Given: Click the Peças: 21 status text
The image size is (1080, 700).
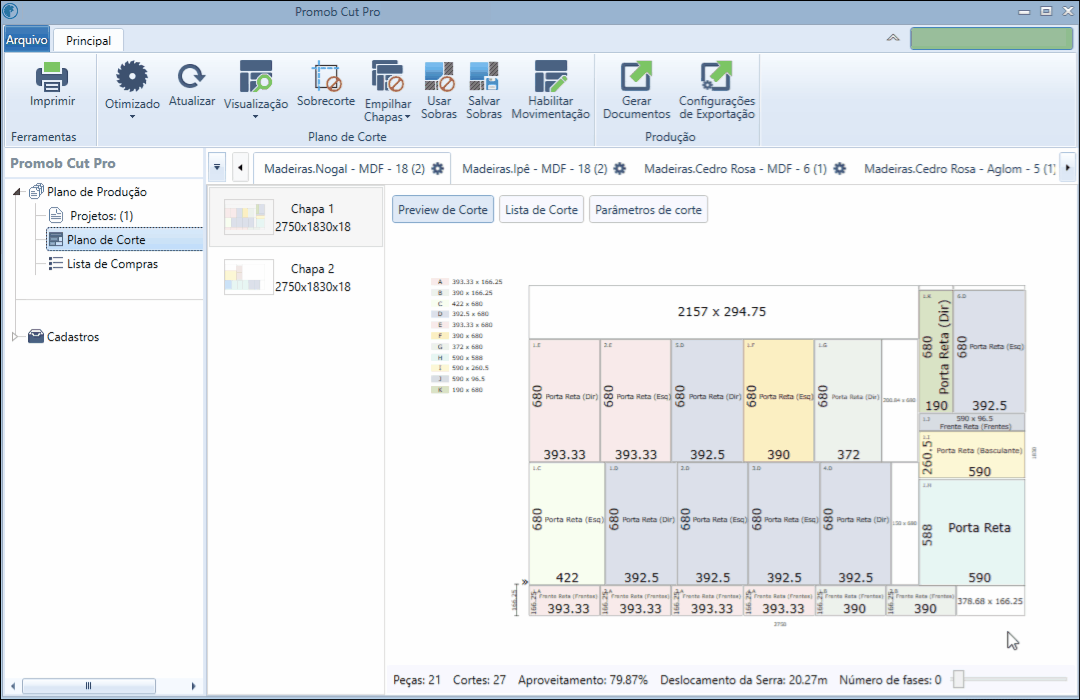Looking at the screenshot, I should point(417,680).
